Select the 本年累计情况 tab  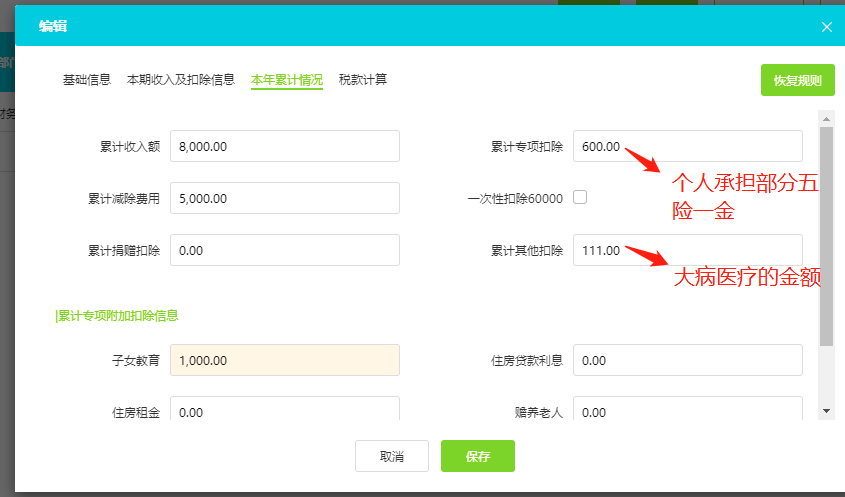(287, 80)
